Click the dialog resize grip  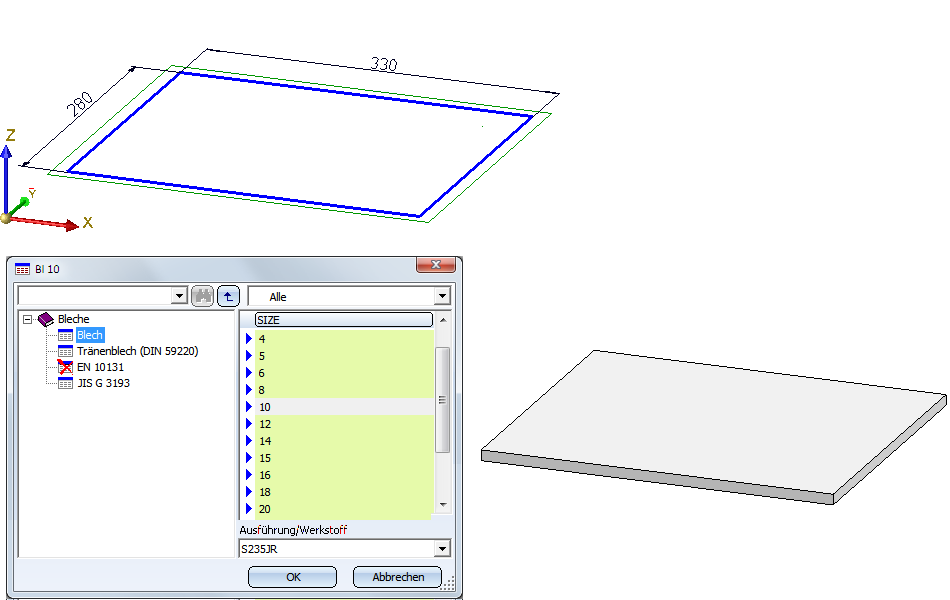(x=448, y=584)
